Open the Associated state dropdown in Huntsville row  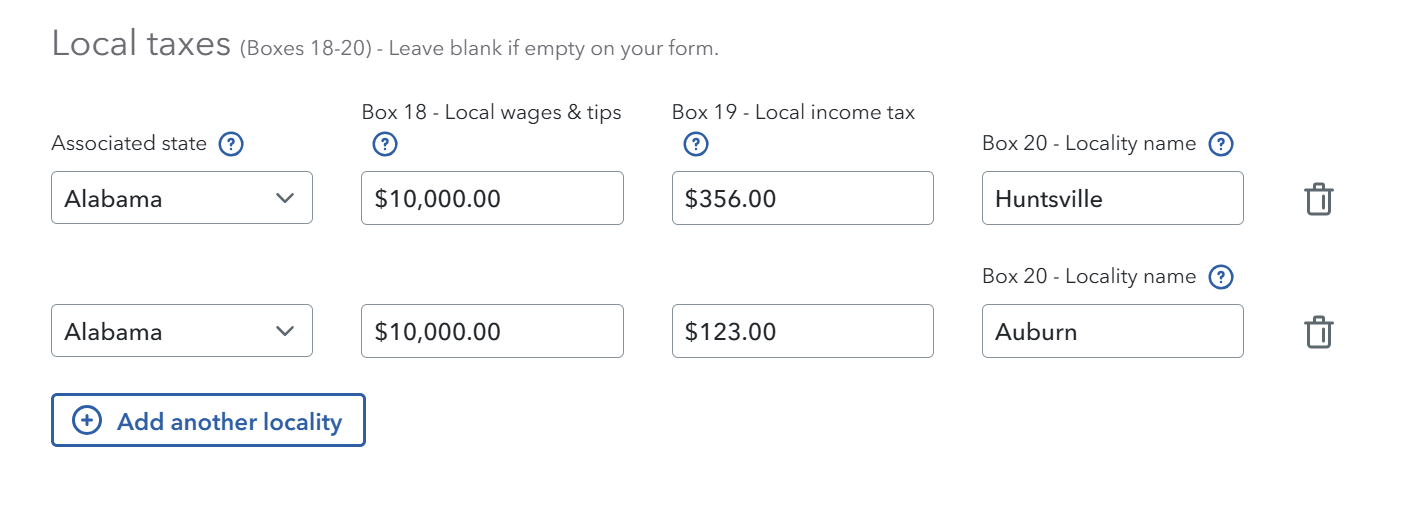pyautogui.click(x=182, y=198)
